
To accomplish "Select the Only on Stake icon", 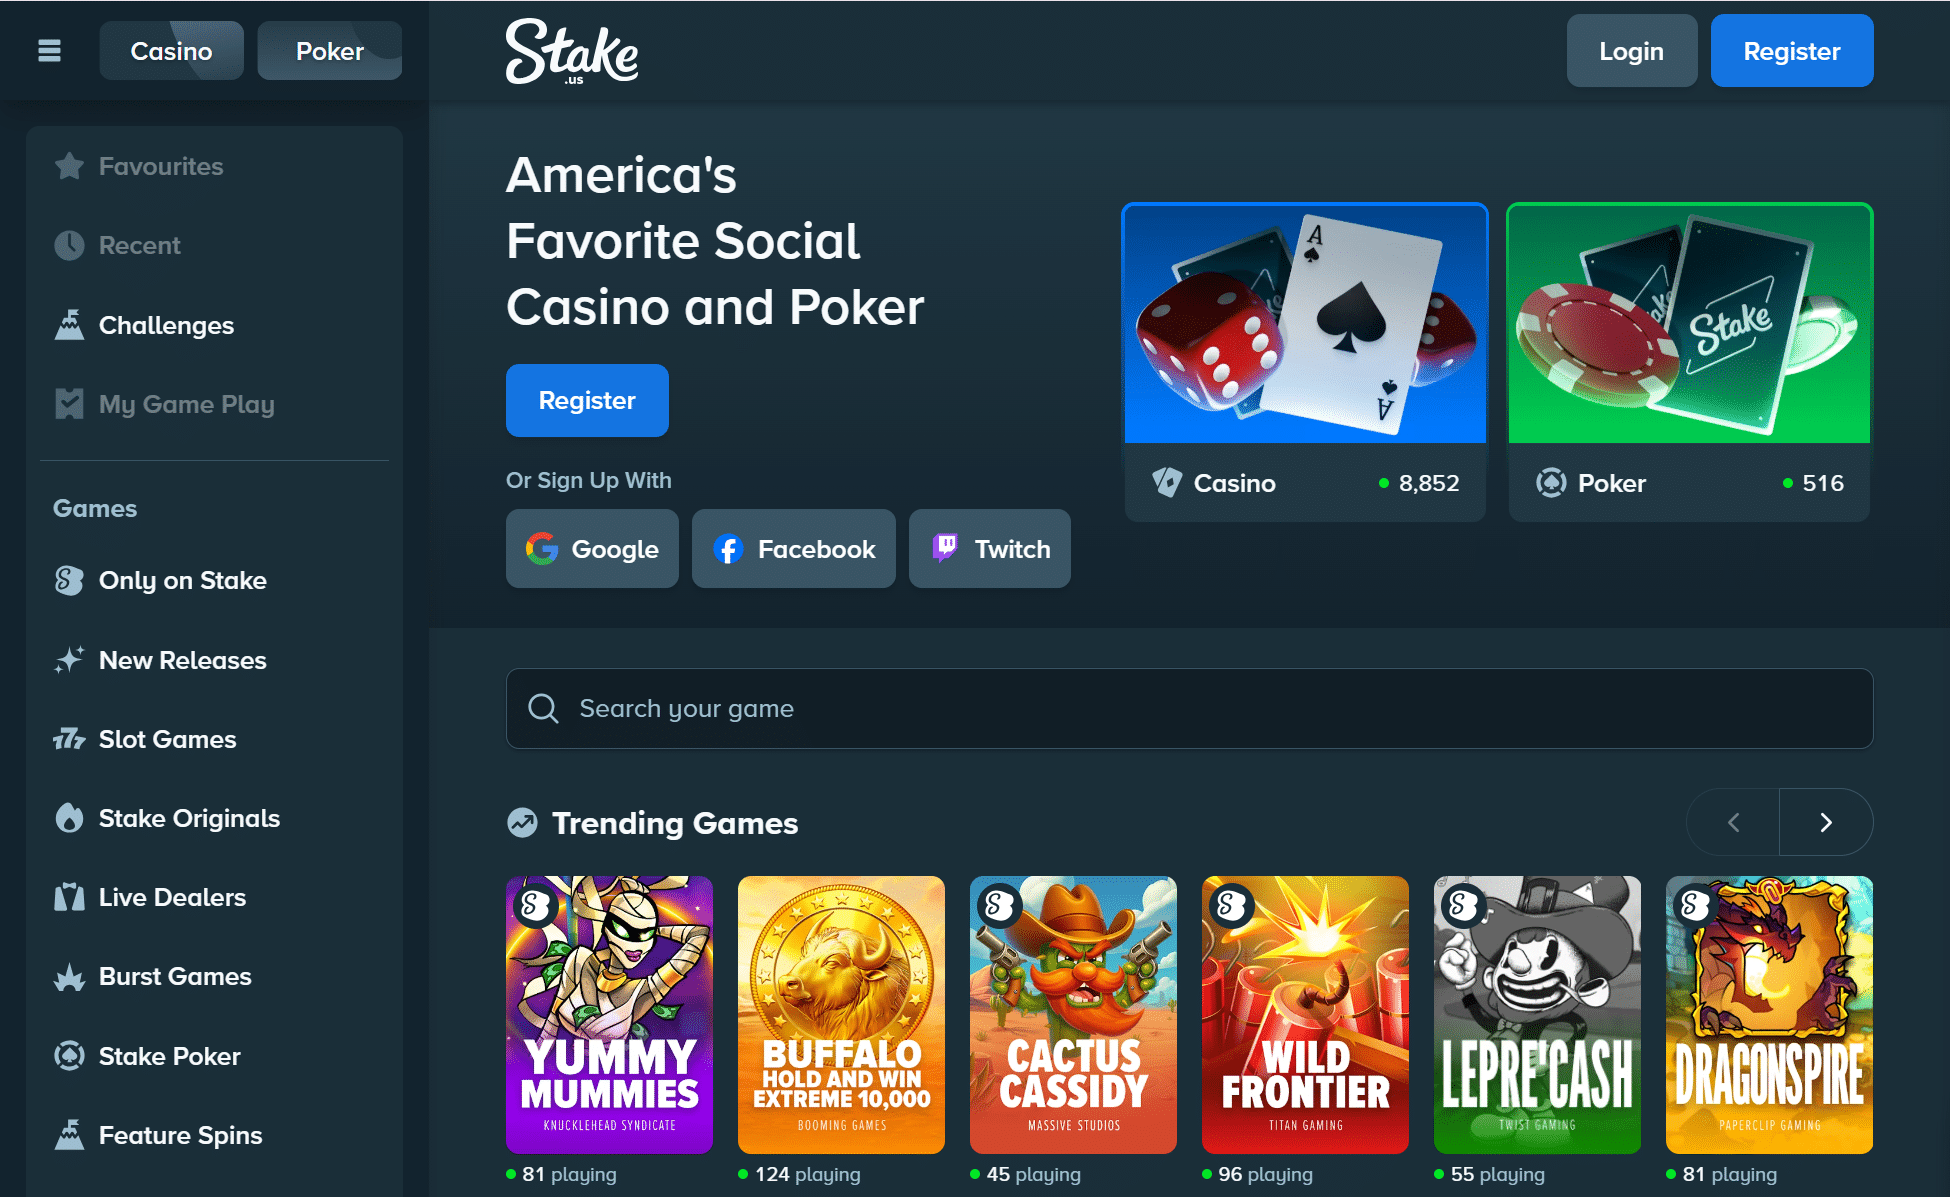I will coord(69,580).
